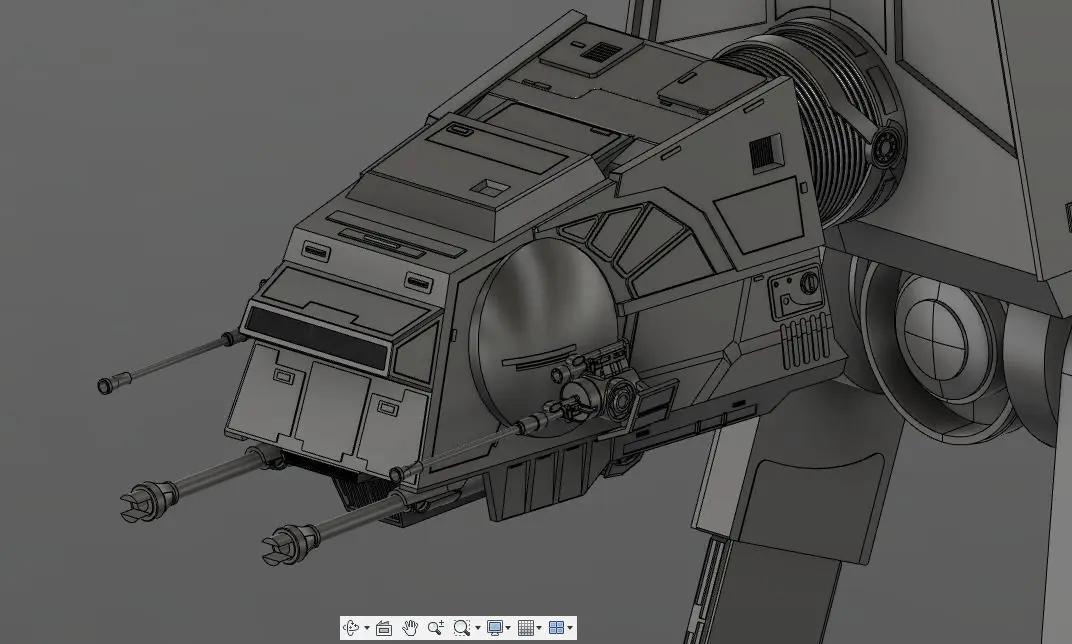Activate the Pan hand tool
The width and height of the screenshot is (1072, 644).
410,628
